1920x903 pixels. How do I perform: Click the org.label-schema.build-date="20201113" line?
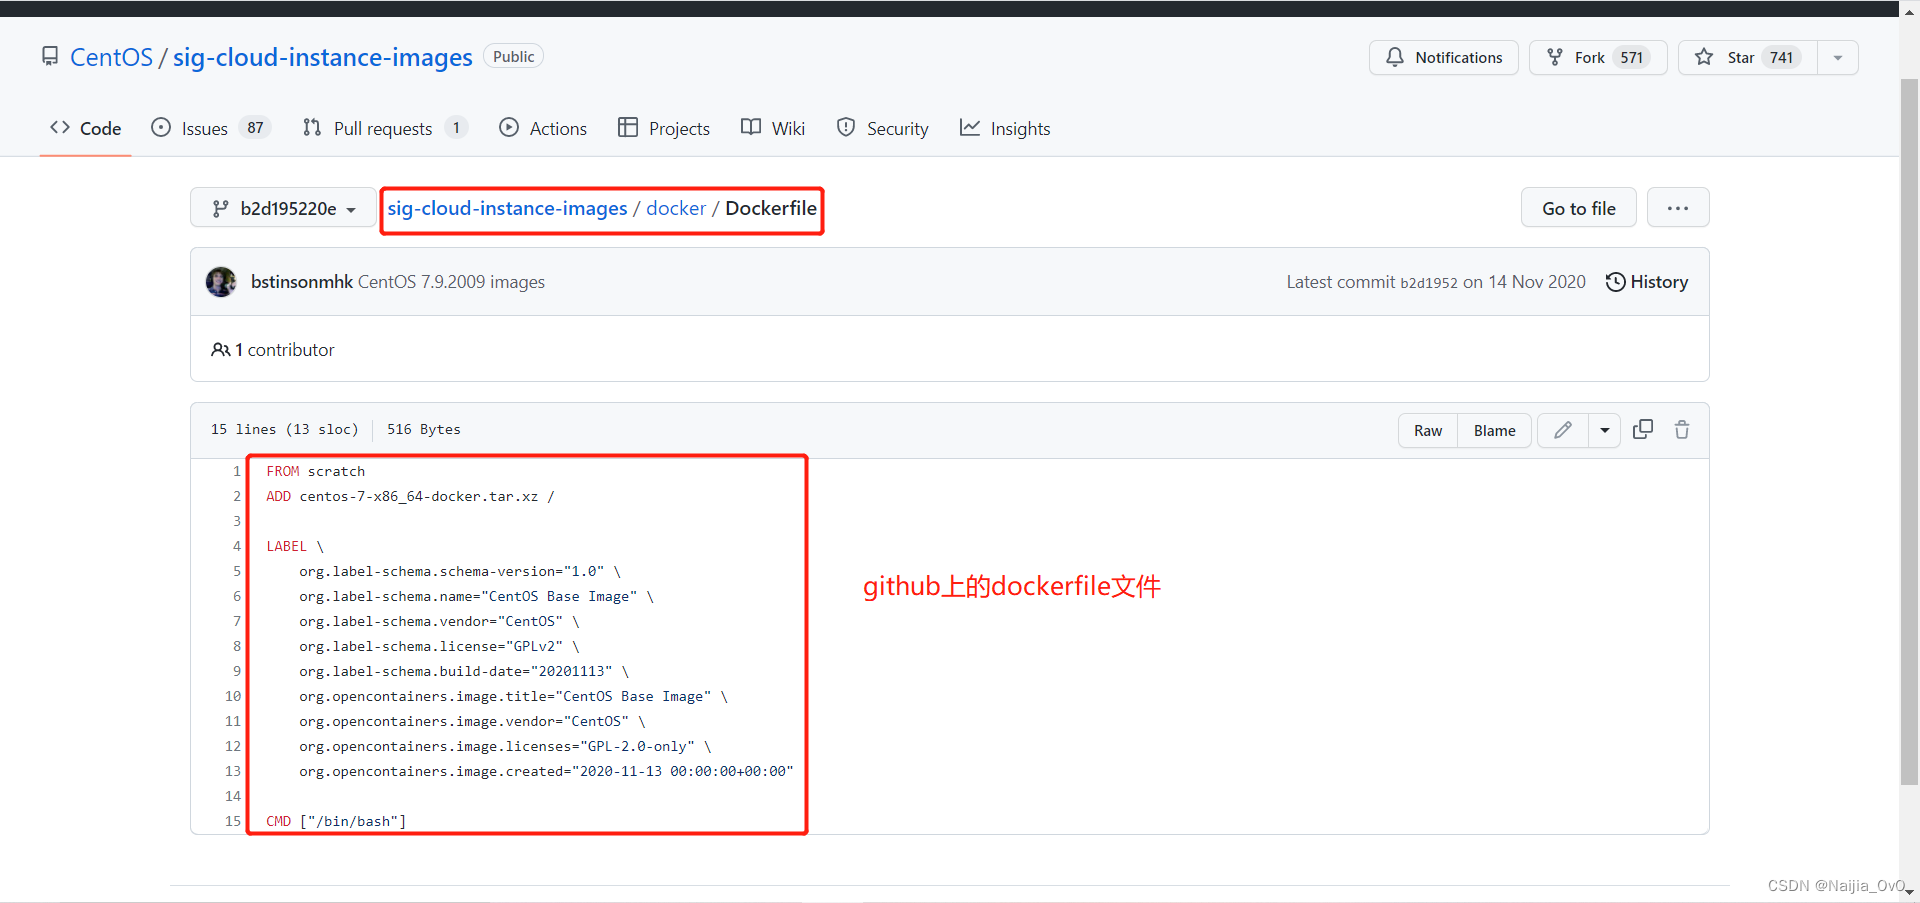[464, 671]
